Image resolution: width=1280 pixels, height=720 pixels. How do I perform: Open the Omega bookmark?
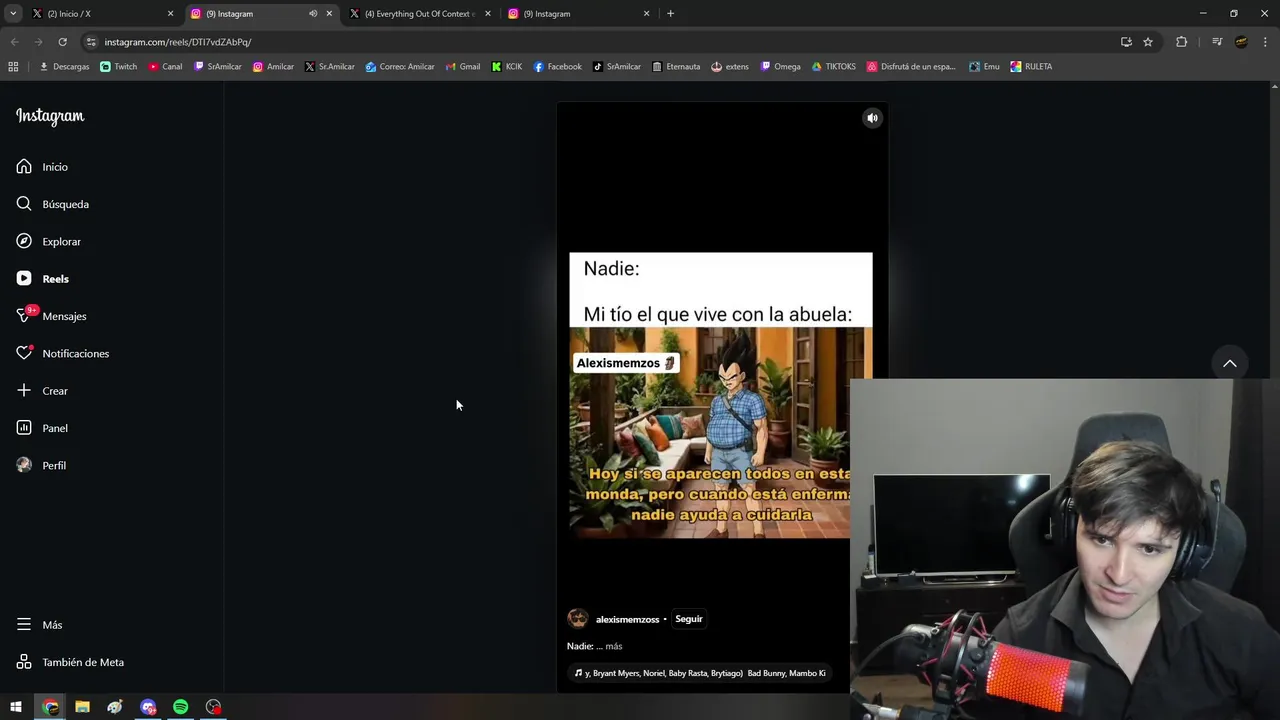coord(780,67)
